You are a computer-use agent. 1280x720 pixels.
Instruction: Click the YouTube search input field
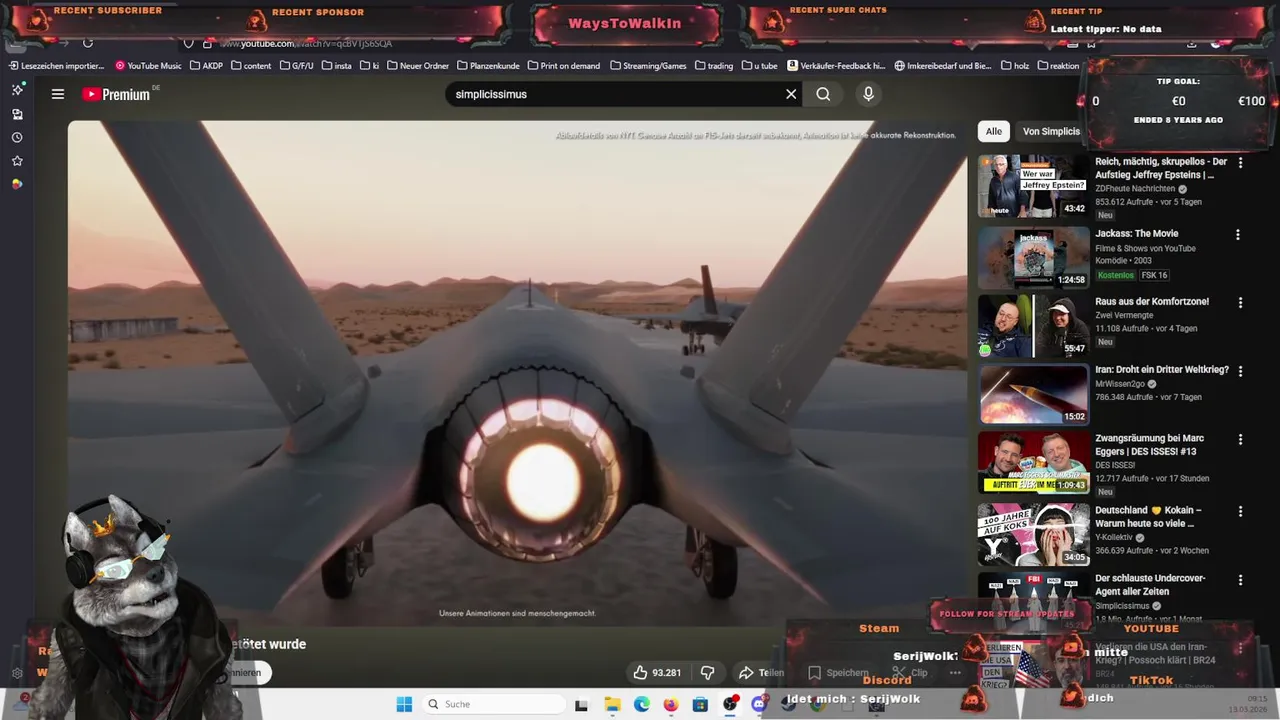tap(612, 94)
